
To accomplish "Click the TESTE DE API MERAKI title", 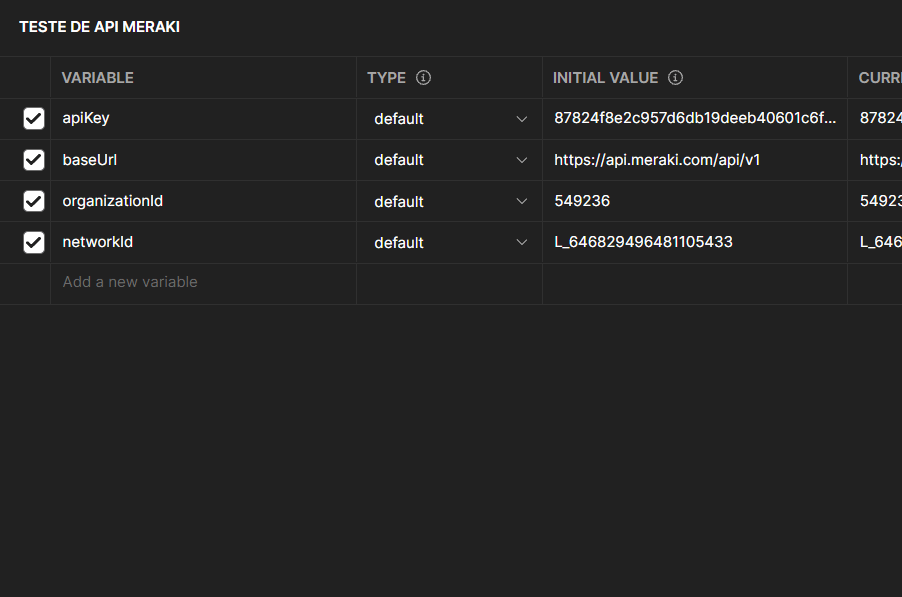I will [99, 27].
